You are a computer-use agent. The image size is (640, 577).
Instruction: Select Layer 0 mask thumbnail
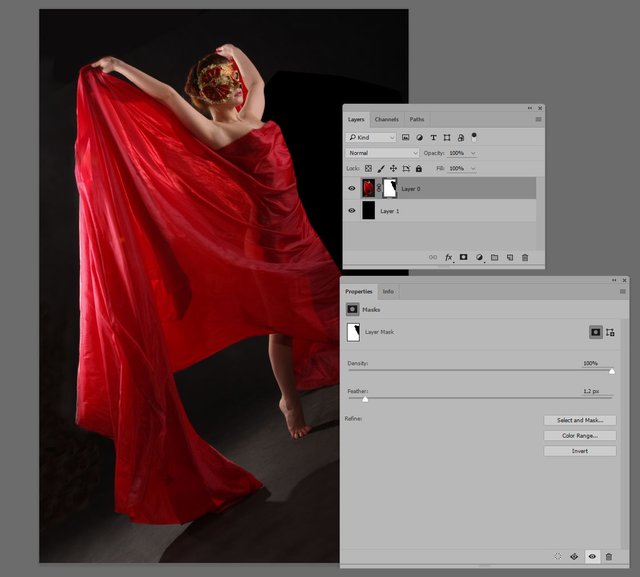pyautogui.click(x=390, y=188)
